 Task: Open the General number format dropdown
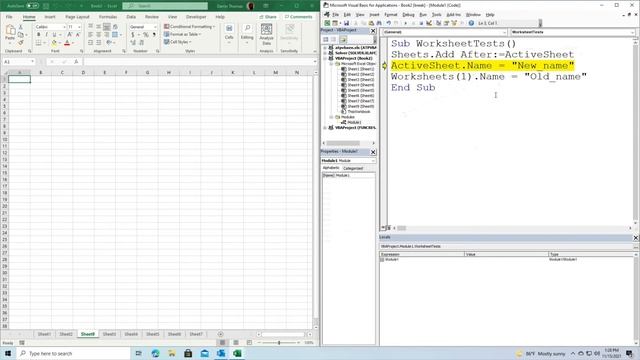[x=155, y=27]
